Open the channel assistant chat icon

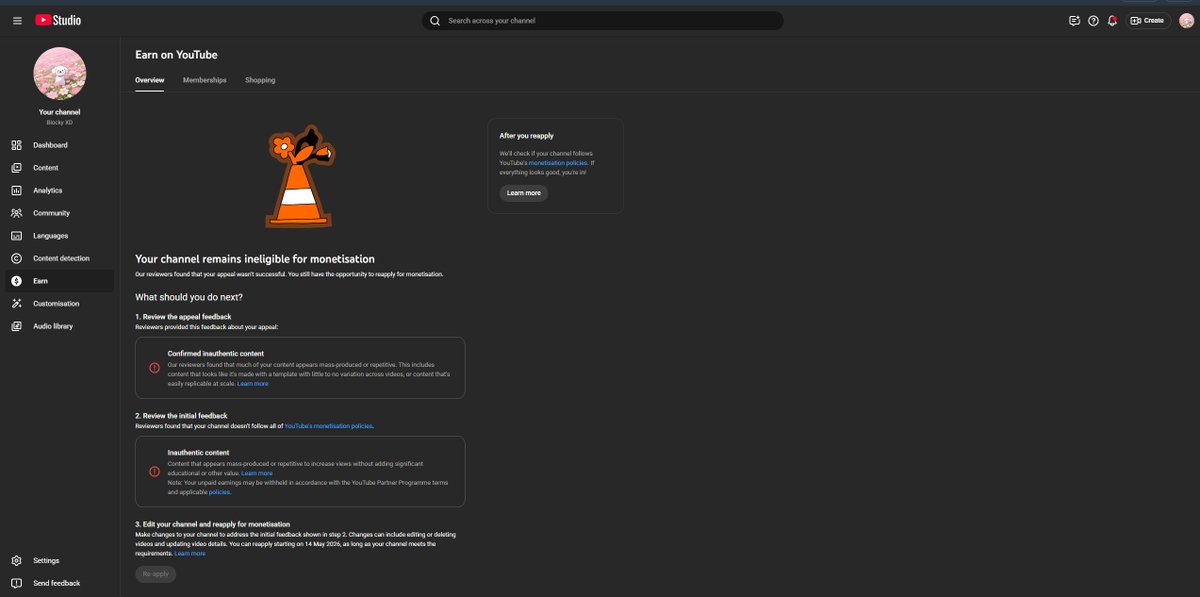[1074, 20]
